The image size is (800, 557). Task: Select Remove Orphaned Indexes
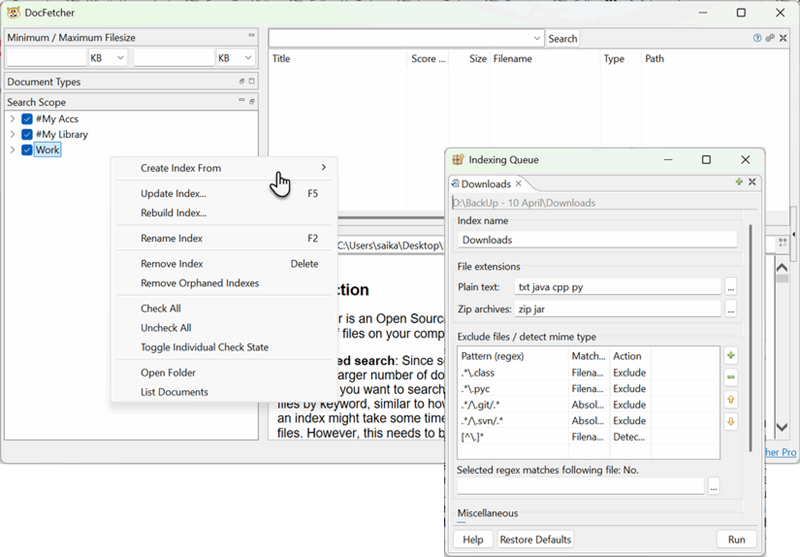click(224, 283)
